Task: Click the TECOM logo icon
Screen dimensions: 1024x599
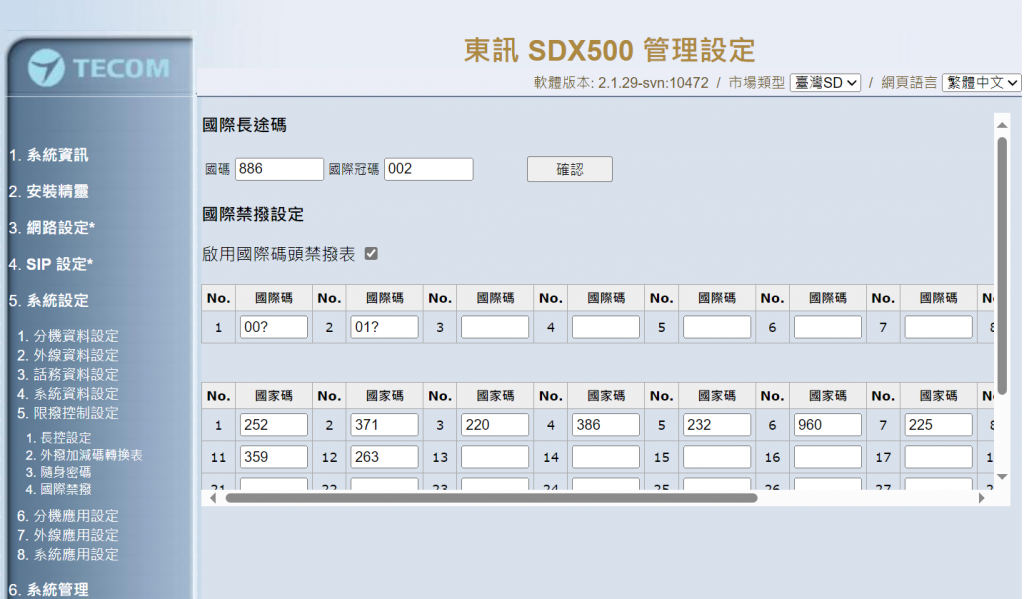Action: point(46,68)
